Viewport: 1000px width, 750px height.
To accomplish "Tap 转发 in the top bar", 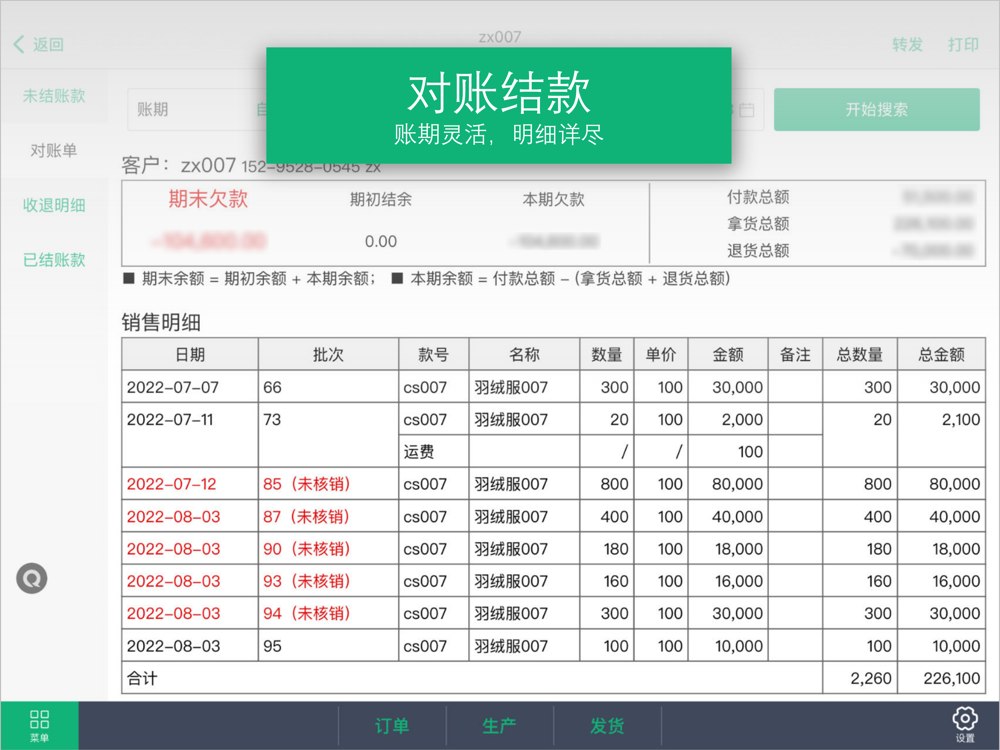I will click(908, 45).
